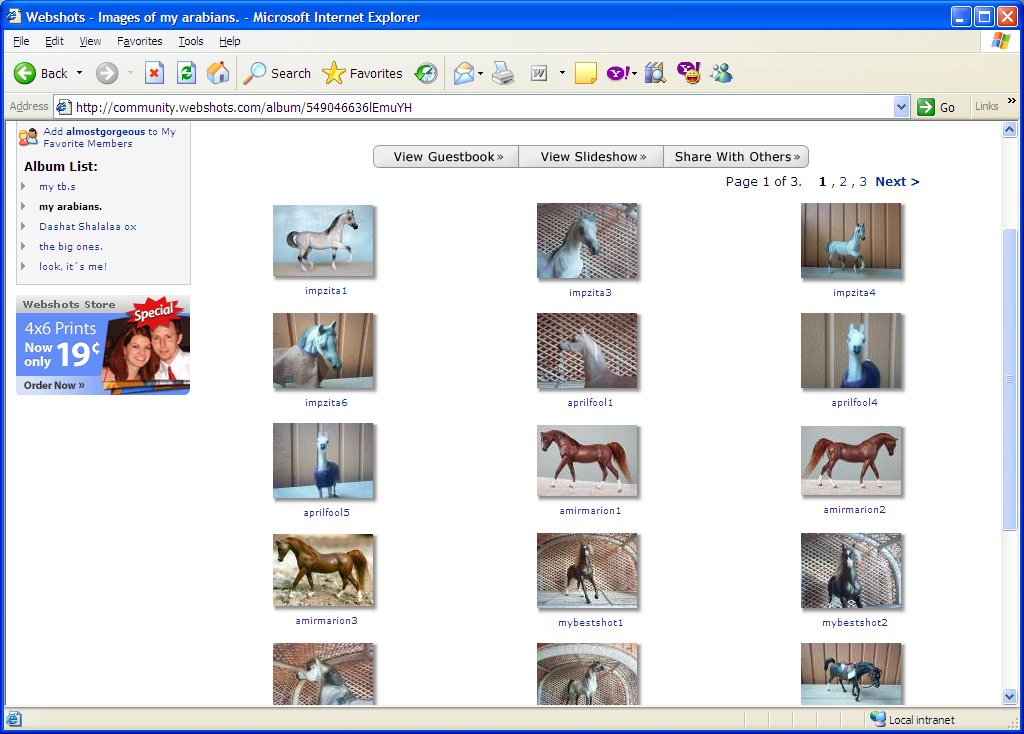Click the Research books icon
1024x734 pixels.
click(655, 73)
